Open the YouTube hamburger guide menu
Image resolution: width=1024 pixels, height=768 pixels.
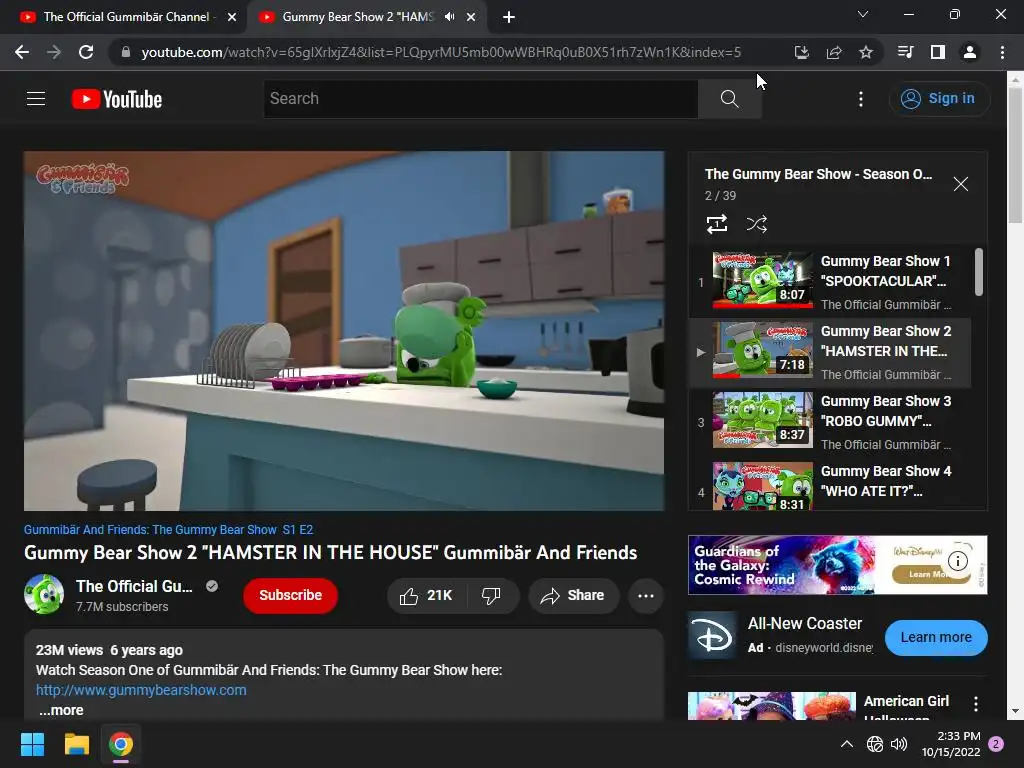(x=36, y=99)
